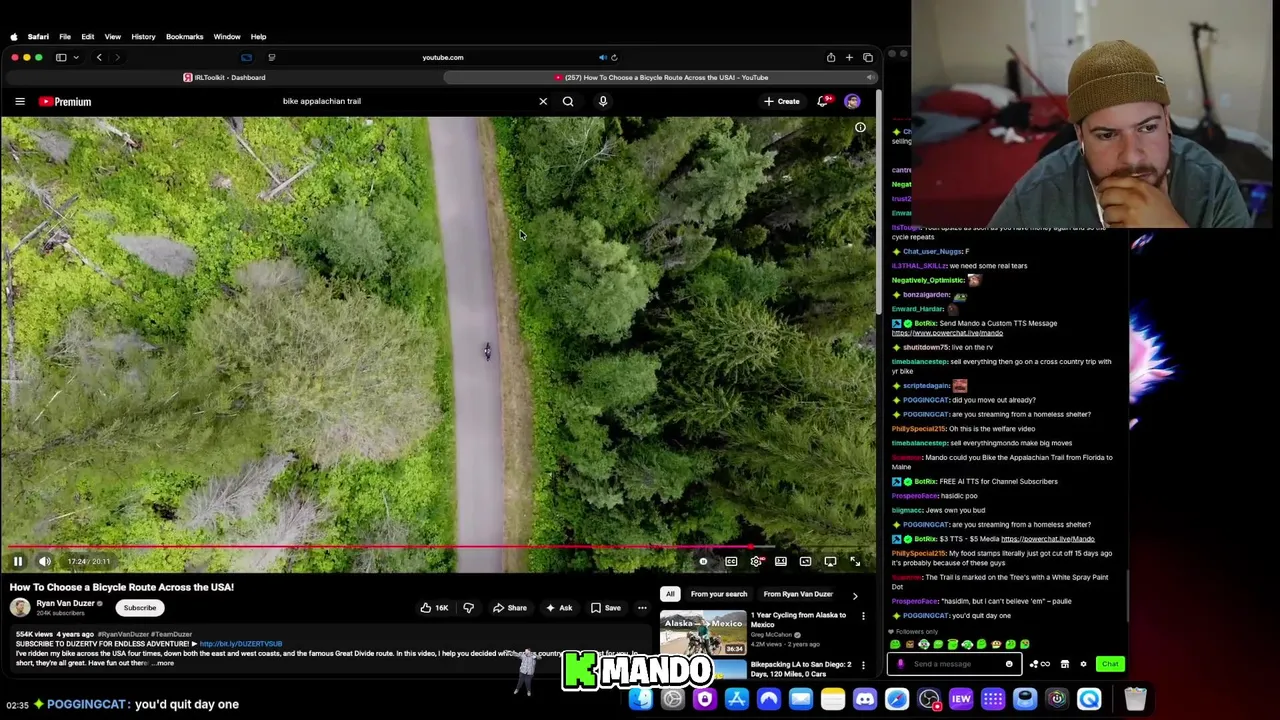Toggle autoplay switch in player
The height and width of the screenshot is (720, 1280).
point(703,561)
